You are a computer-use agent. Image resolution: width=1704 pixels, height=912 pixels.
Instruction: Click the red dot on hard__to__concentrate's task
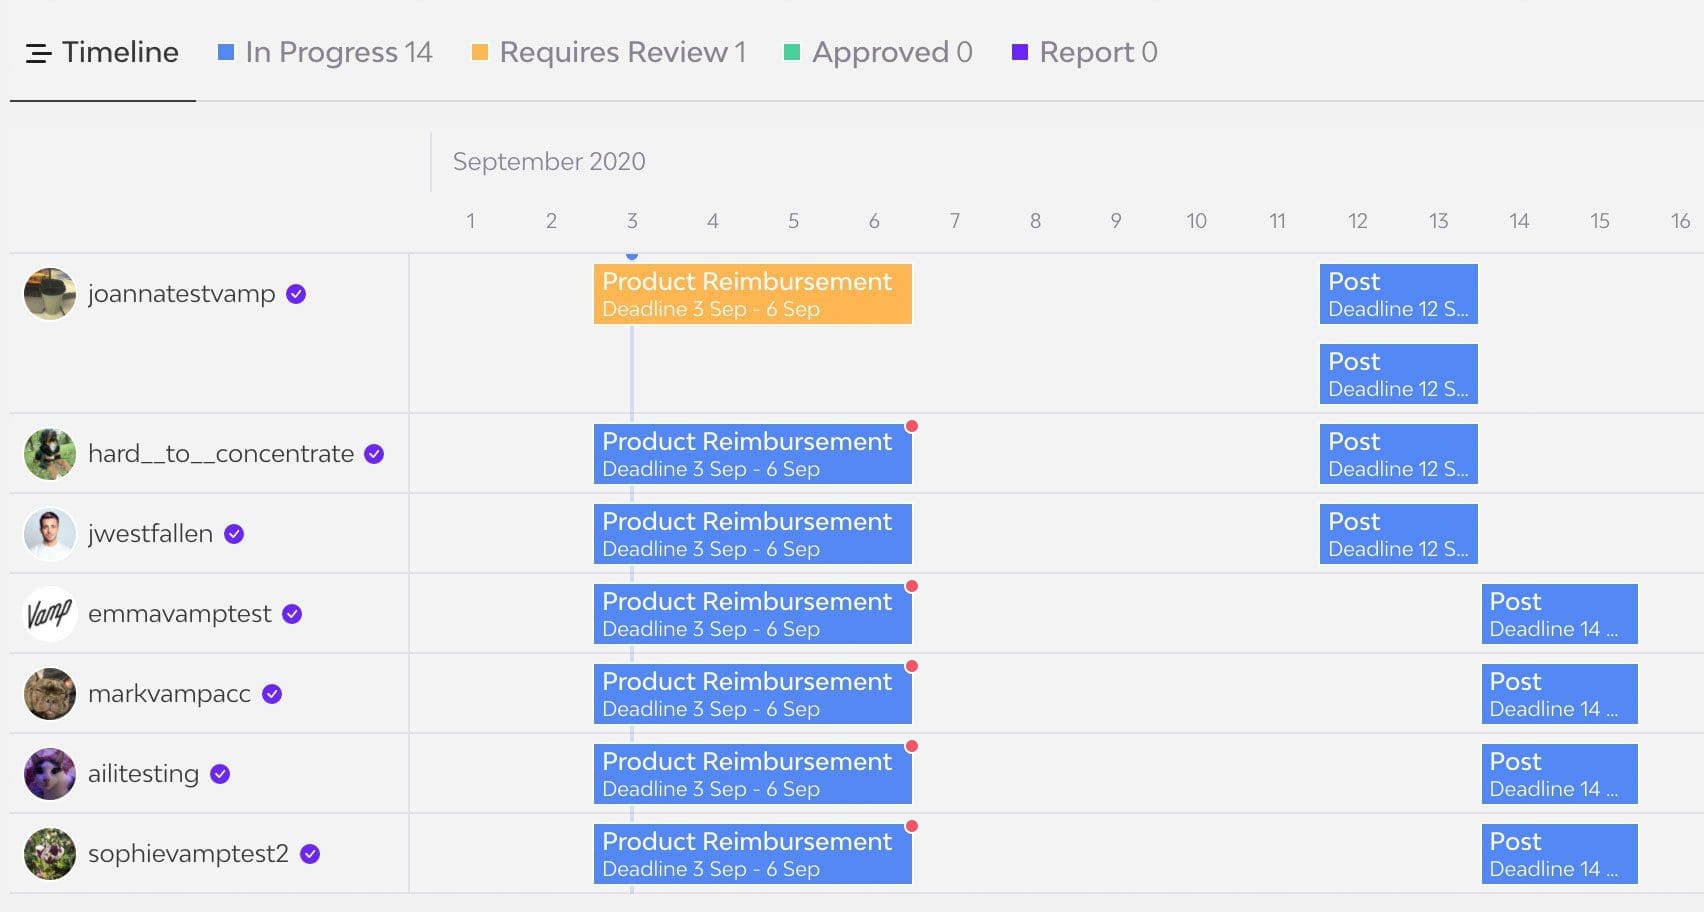pyautogui.click(x=911, y=425)
